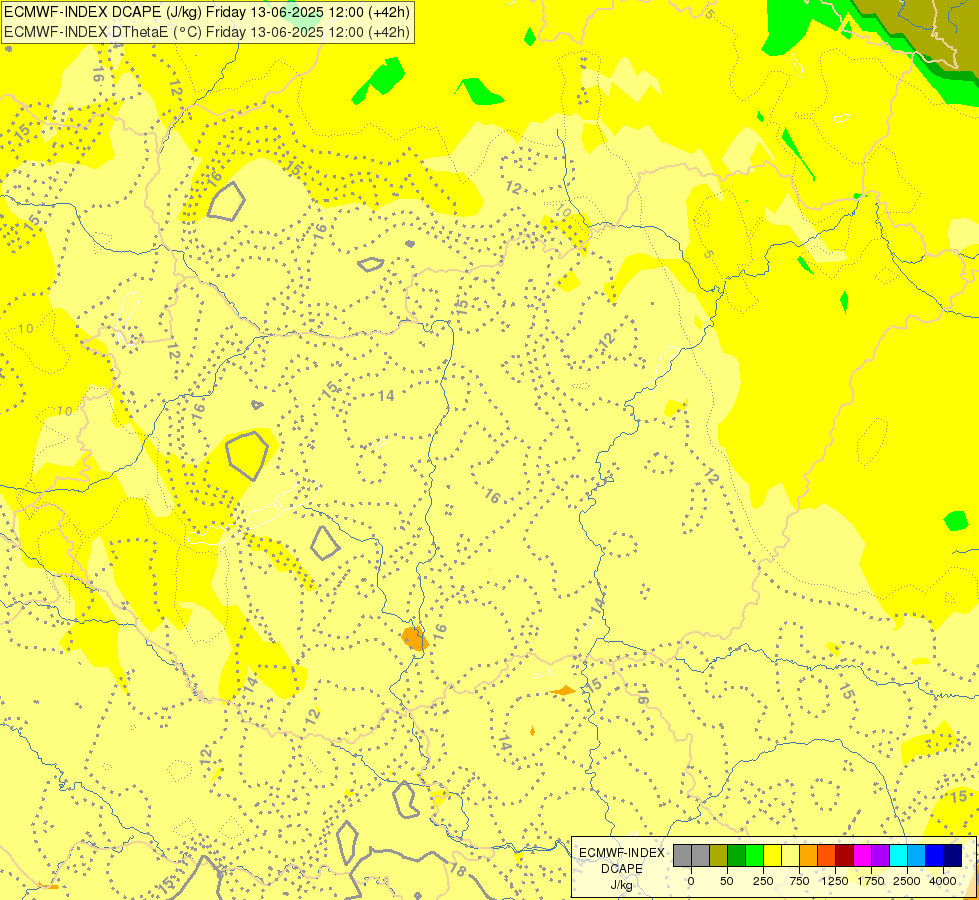Viewport: 979px width, 900px height.
Task: Click the DCAPE word in the legend
Action: [x=622, y=869]
